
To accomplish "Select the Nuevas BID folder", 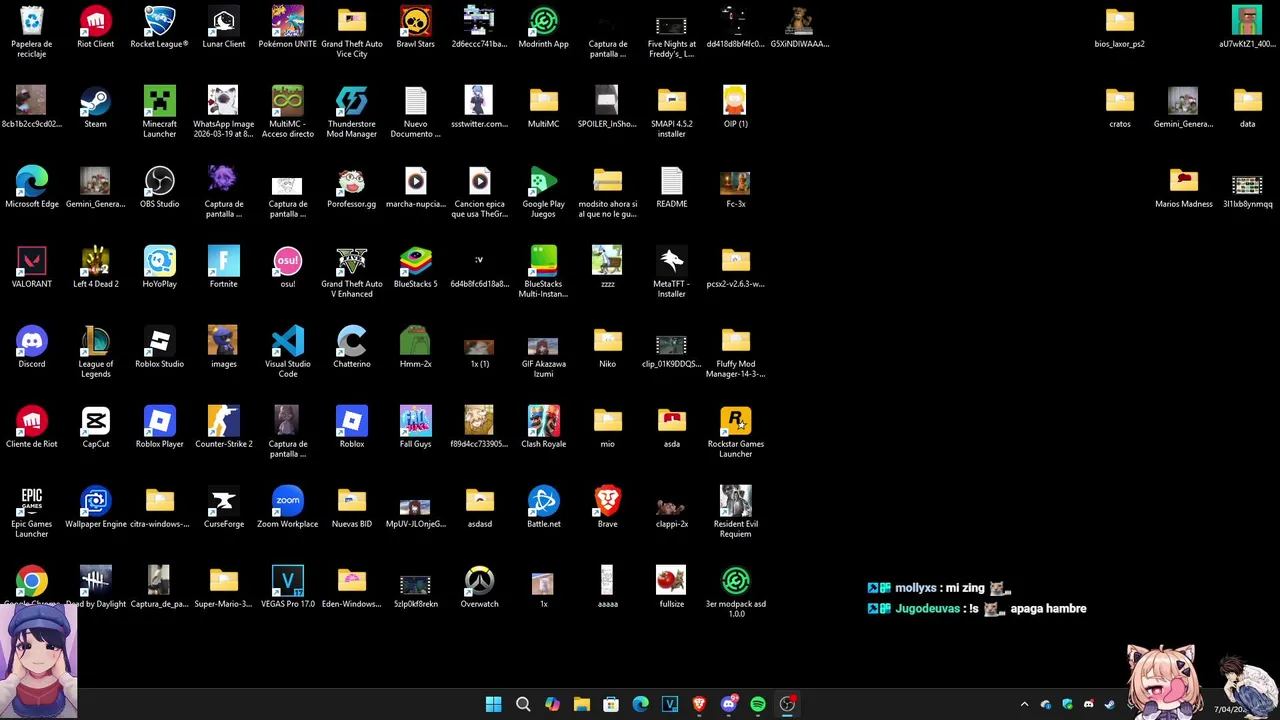I will click(x=351, y=507).
